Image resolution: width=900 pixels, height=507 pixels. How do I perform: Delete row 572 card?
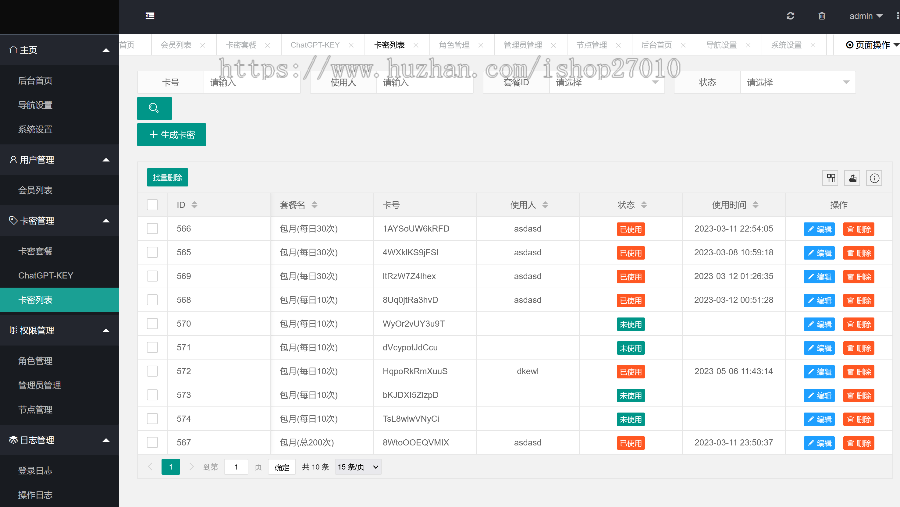coord(858,372)
